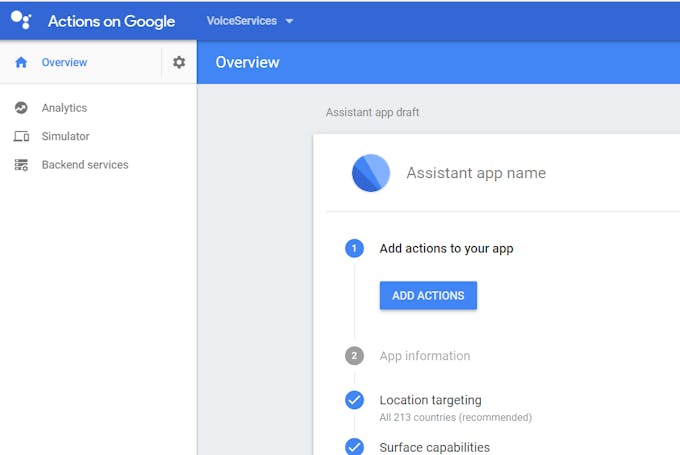The height and width of the screenshot is (455, 680).
Task: Open the Location targeting step
Action: pyautogui.click(x=430, y=400)
